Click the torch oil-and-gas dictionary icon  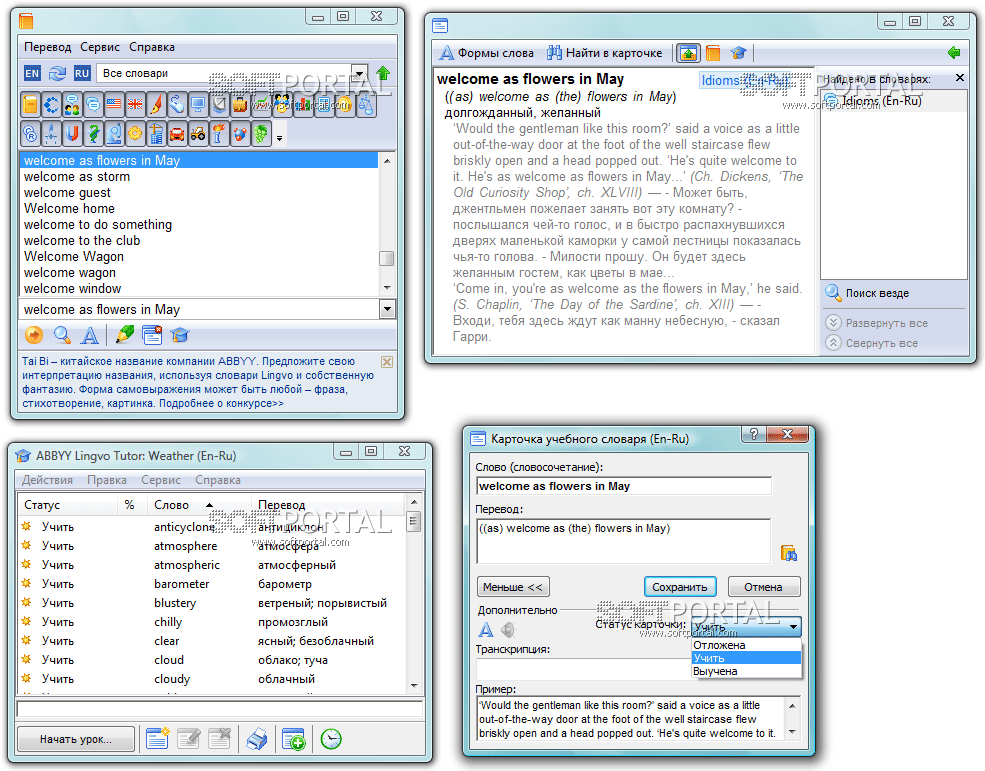click(x=219, y=133)
